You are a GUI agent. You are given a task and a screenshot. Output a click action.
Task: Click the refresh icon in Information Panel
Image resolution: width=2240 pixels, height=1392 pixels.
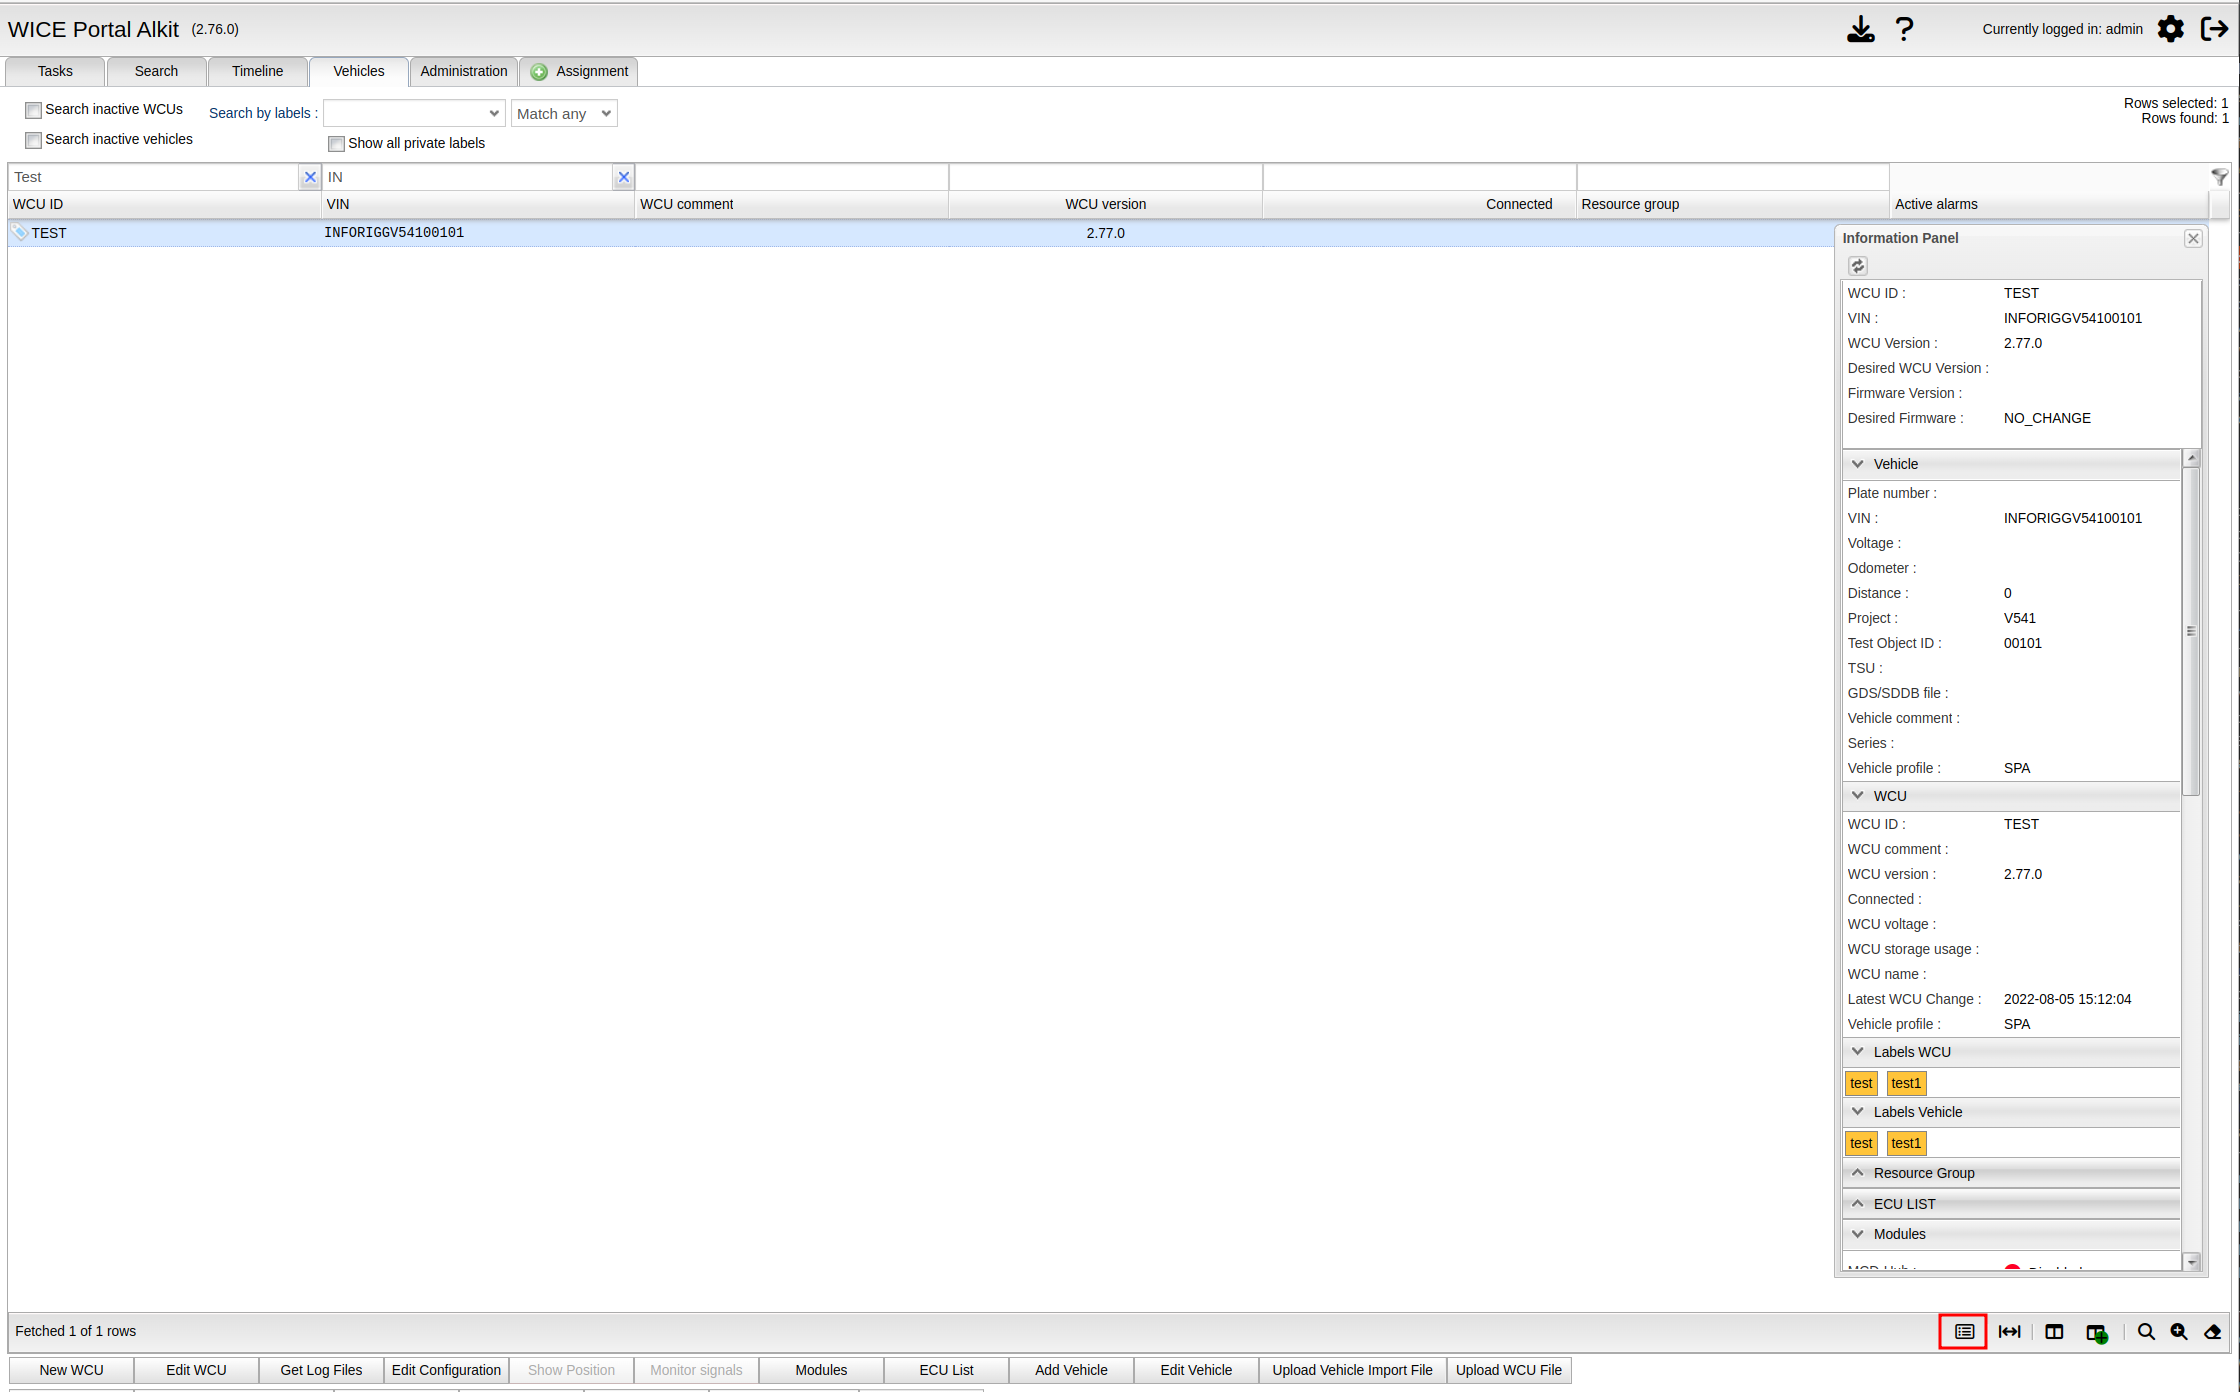point(1857,266)
